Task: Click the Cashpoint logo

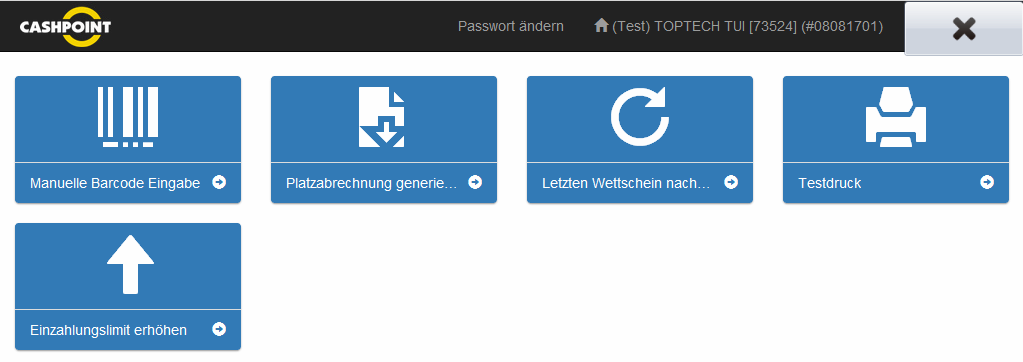Action: [x=65, y=27]
